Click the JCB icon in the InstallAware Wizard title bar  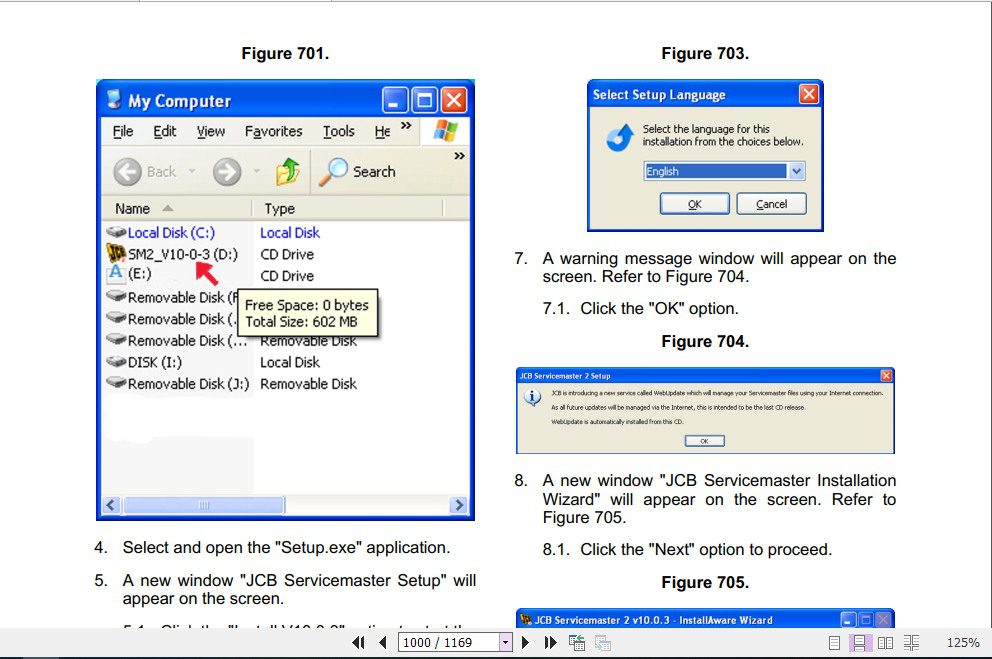tap(526, 619)
